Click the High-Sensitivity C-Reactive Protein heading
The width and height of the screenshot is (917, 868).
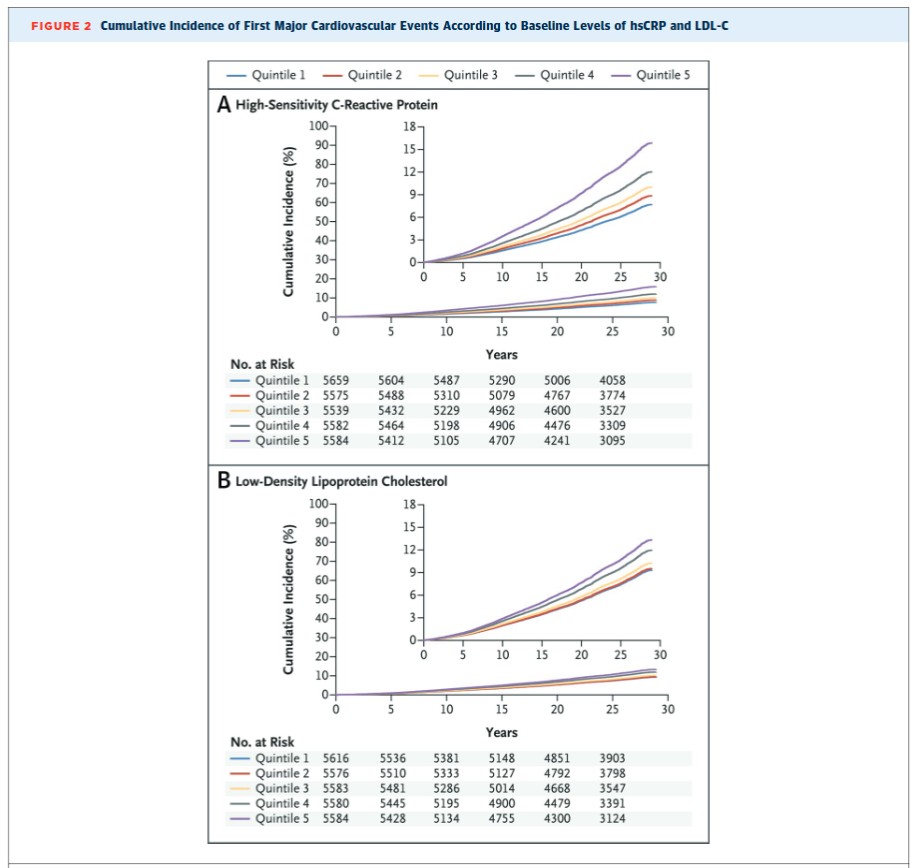[x=336, y=104]
